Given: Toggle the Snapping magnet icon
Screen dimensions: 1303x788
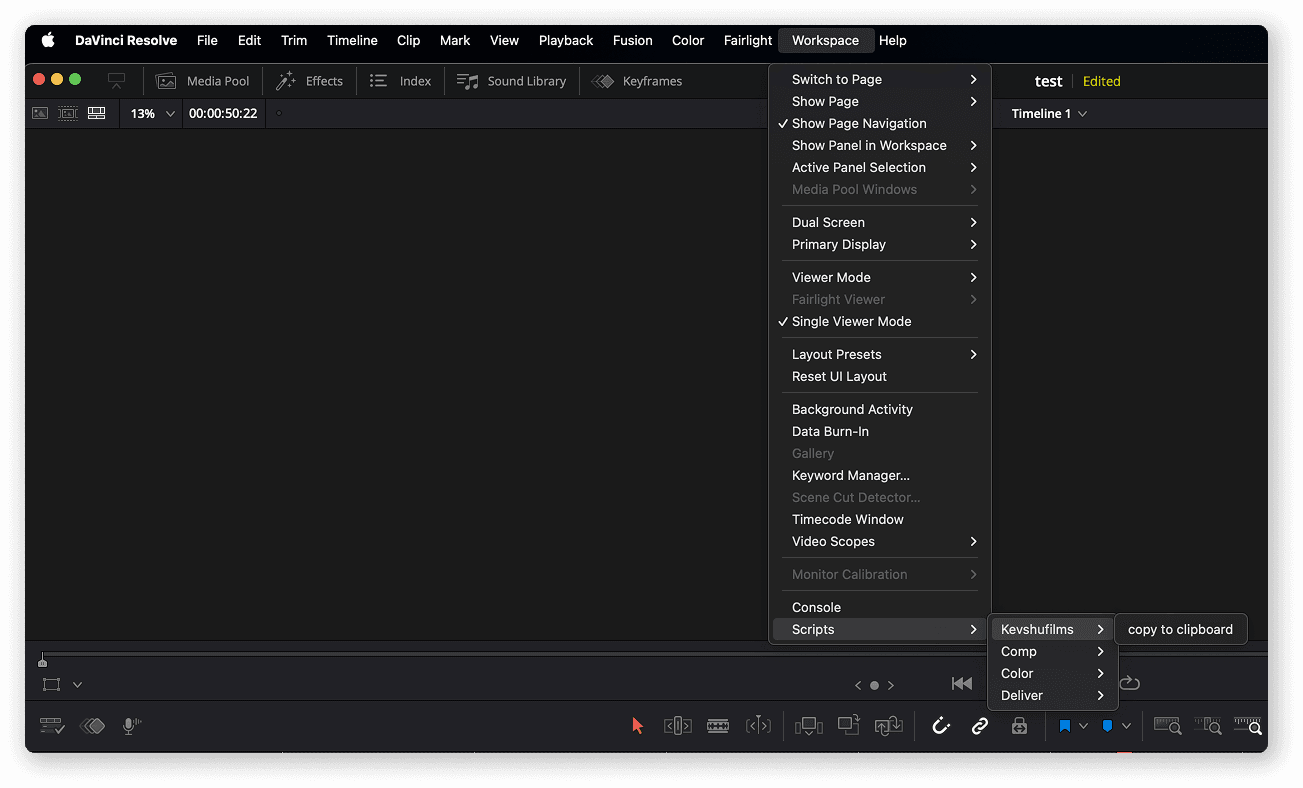Looking at the screenshot, I should pos(941,726).
